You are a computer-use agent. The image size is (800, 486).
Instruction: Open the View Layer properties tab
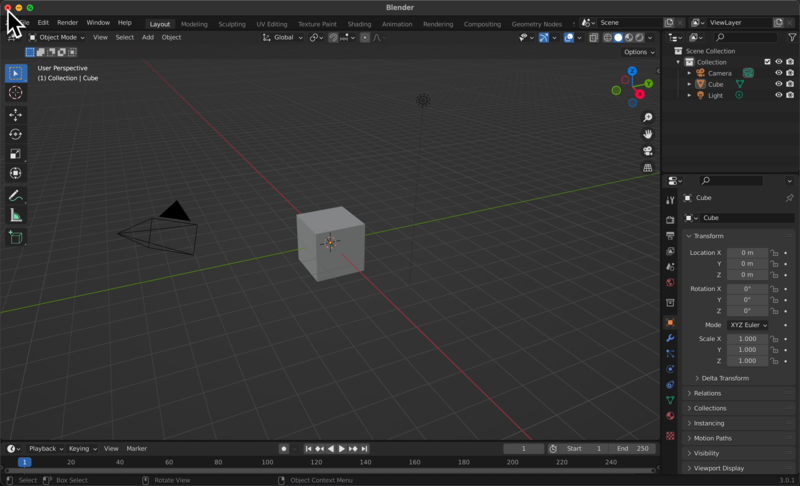coord(670,251)
